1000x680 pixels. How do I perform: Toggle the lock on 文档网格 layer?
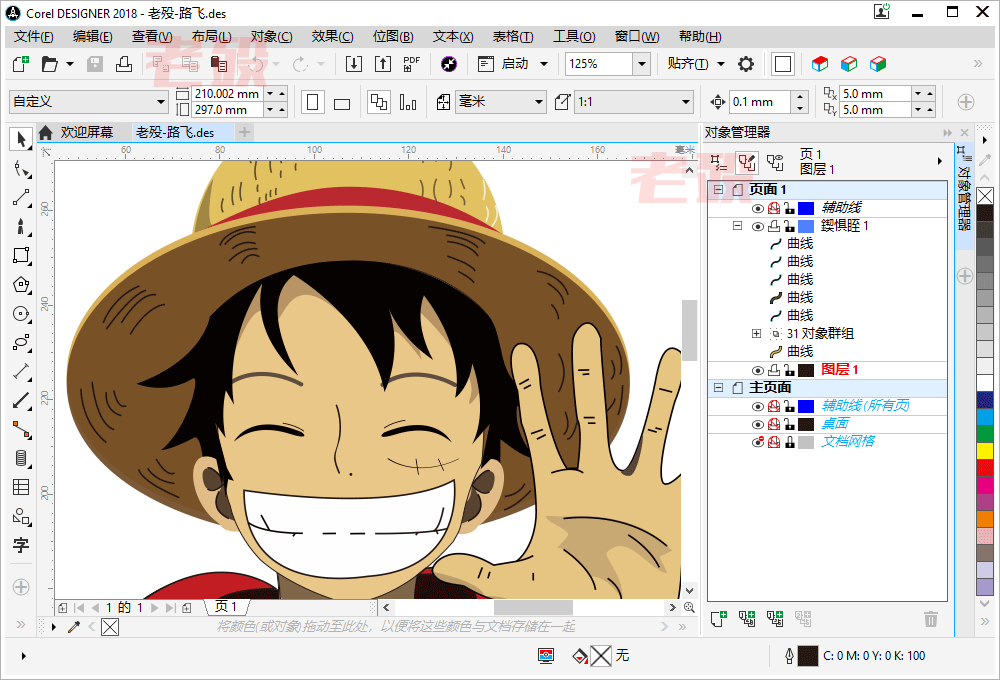click(x=790, y=442)
